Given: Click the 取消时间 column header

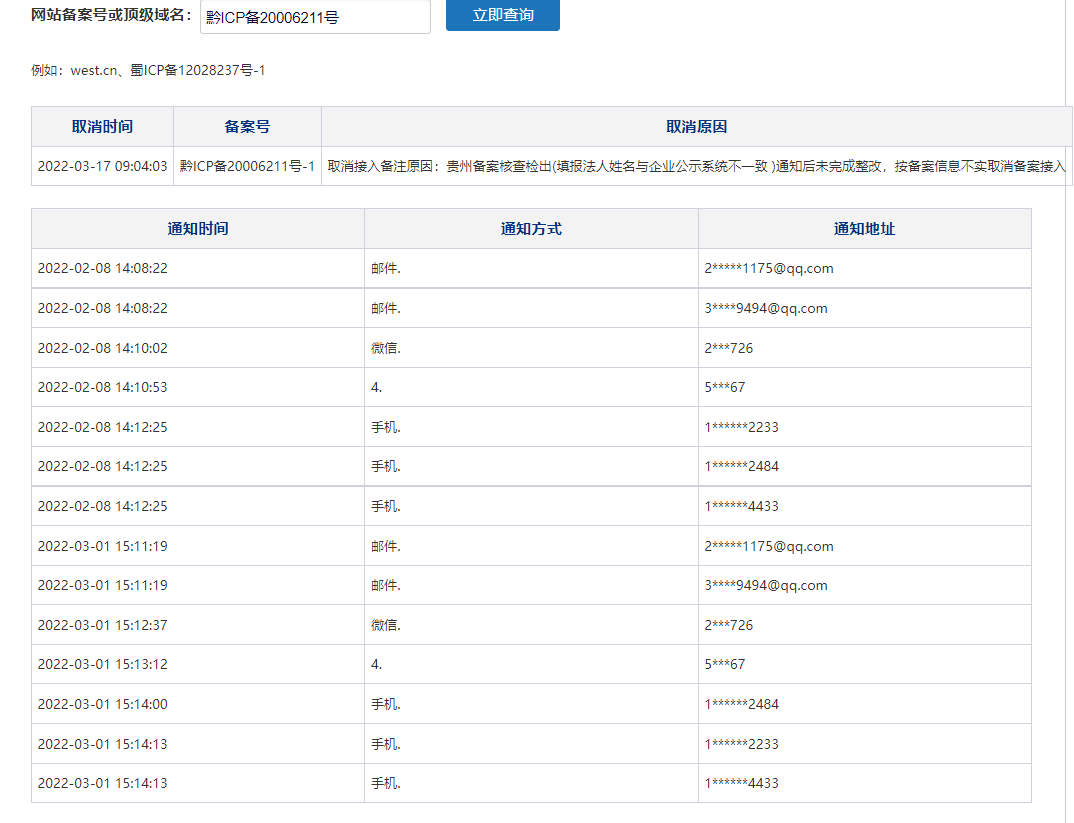Looking at the screenshot, I should click(x=100, y=125).
